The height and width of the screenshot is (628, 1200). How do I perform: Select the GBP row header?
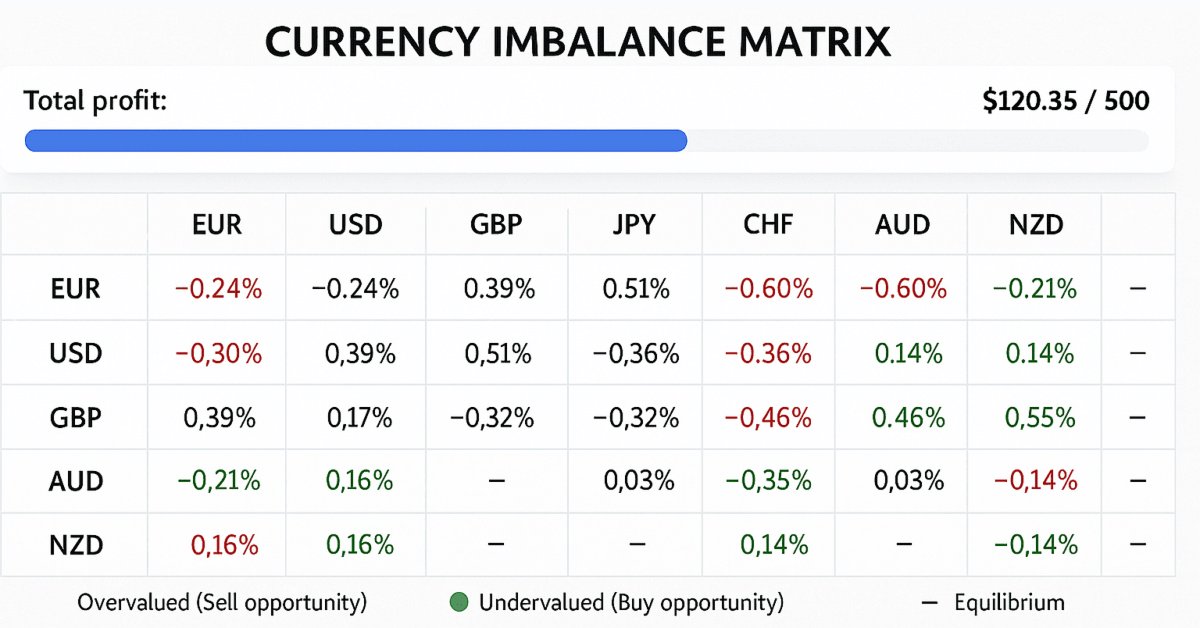pos(76,417)
